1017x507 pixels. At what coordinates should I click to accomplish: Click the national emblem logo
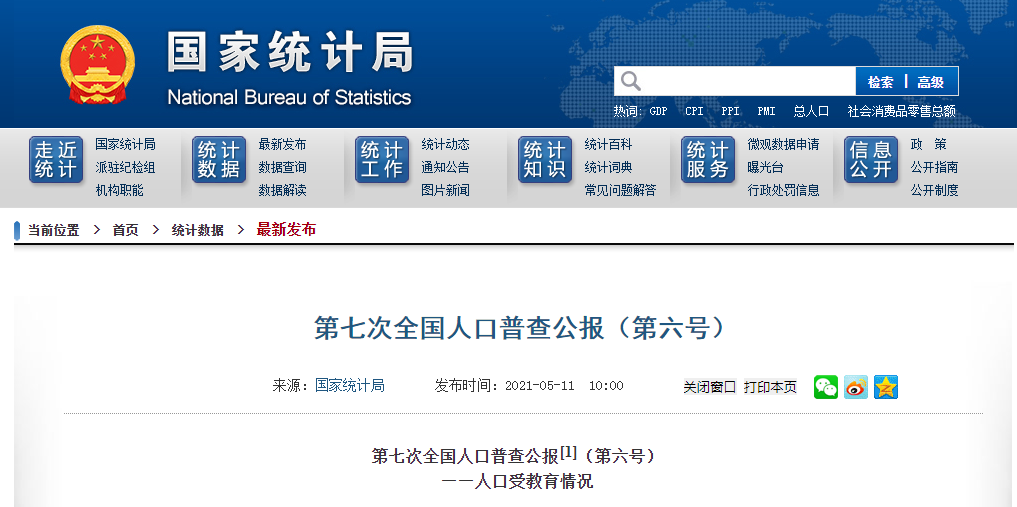click(97, 65)
